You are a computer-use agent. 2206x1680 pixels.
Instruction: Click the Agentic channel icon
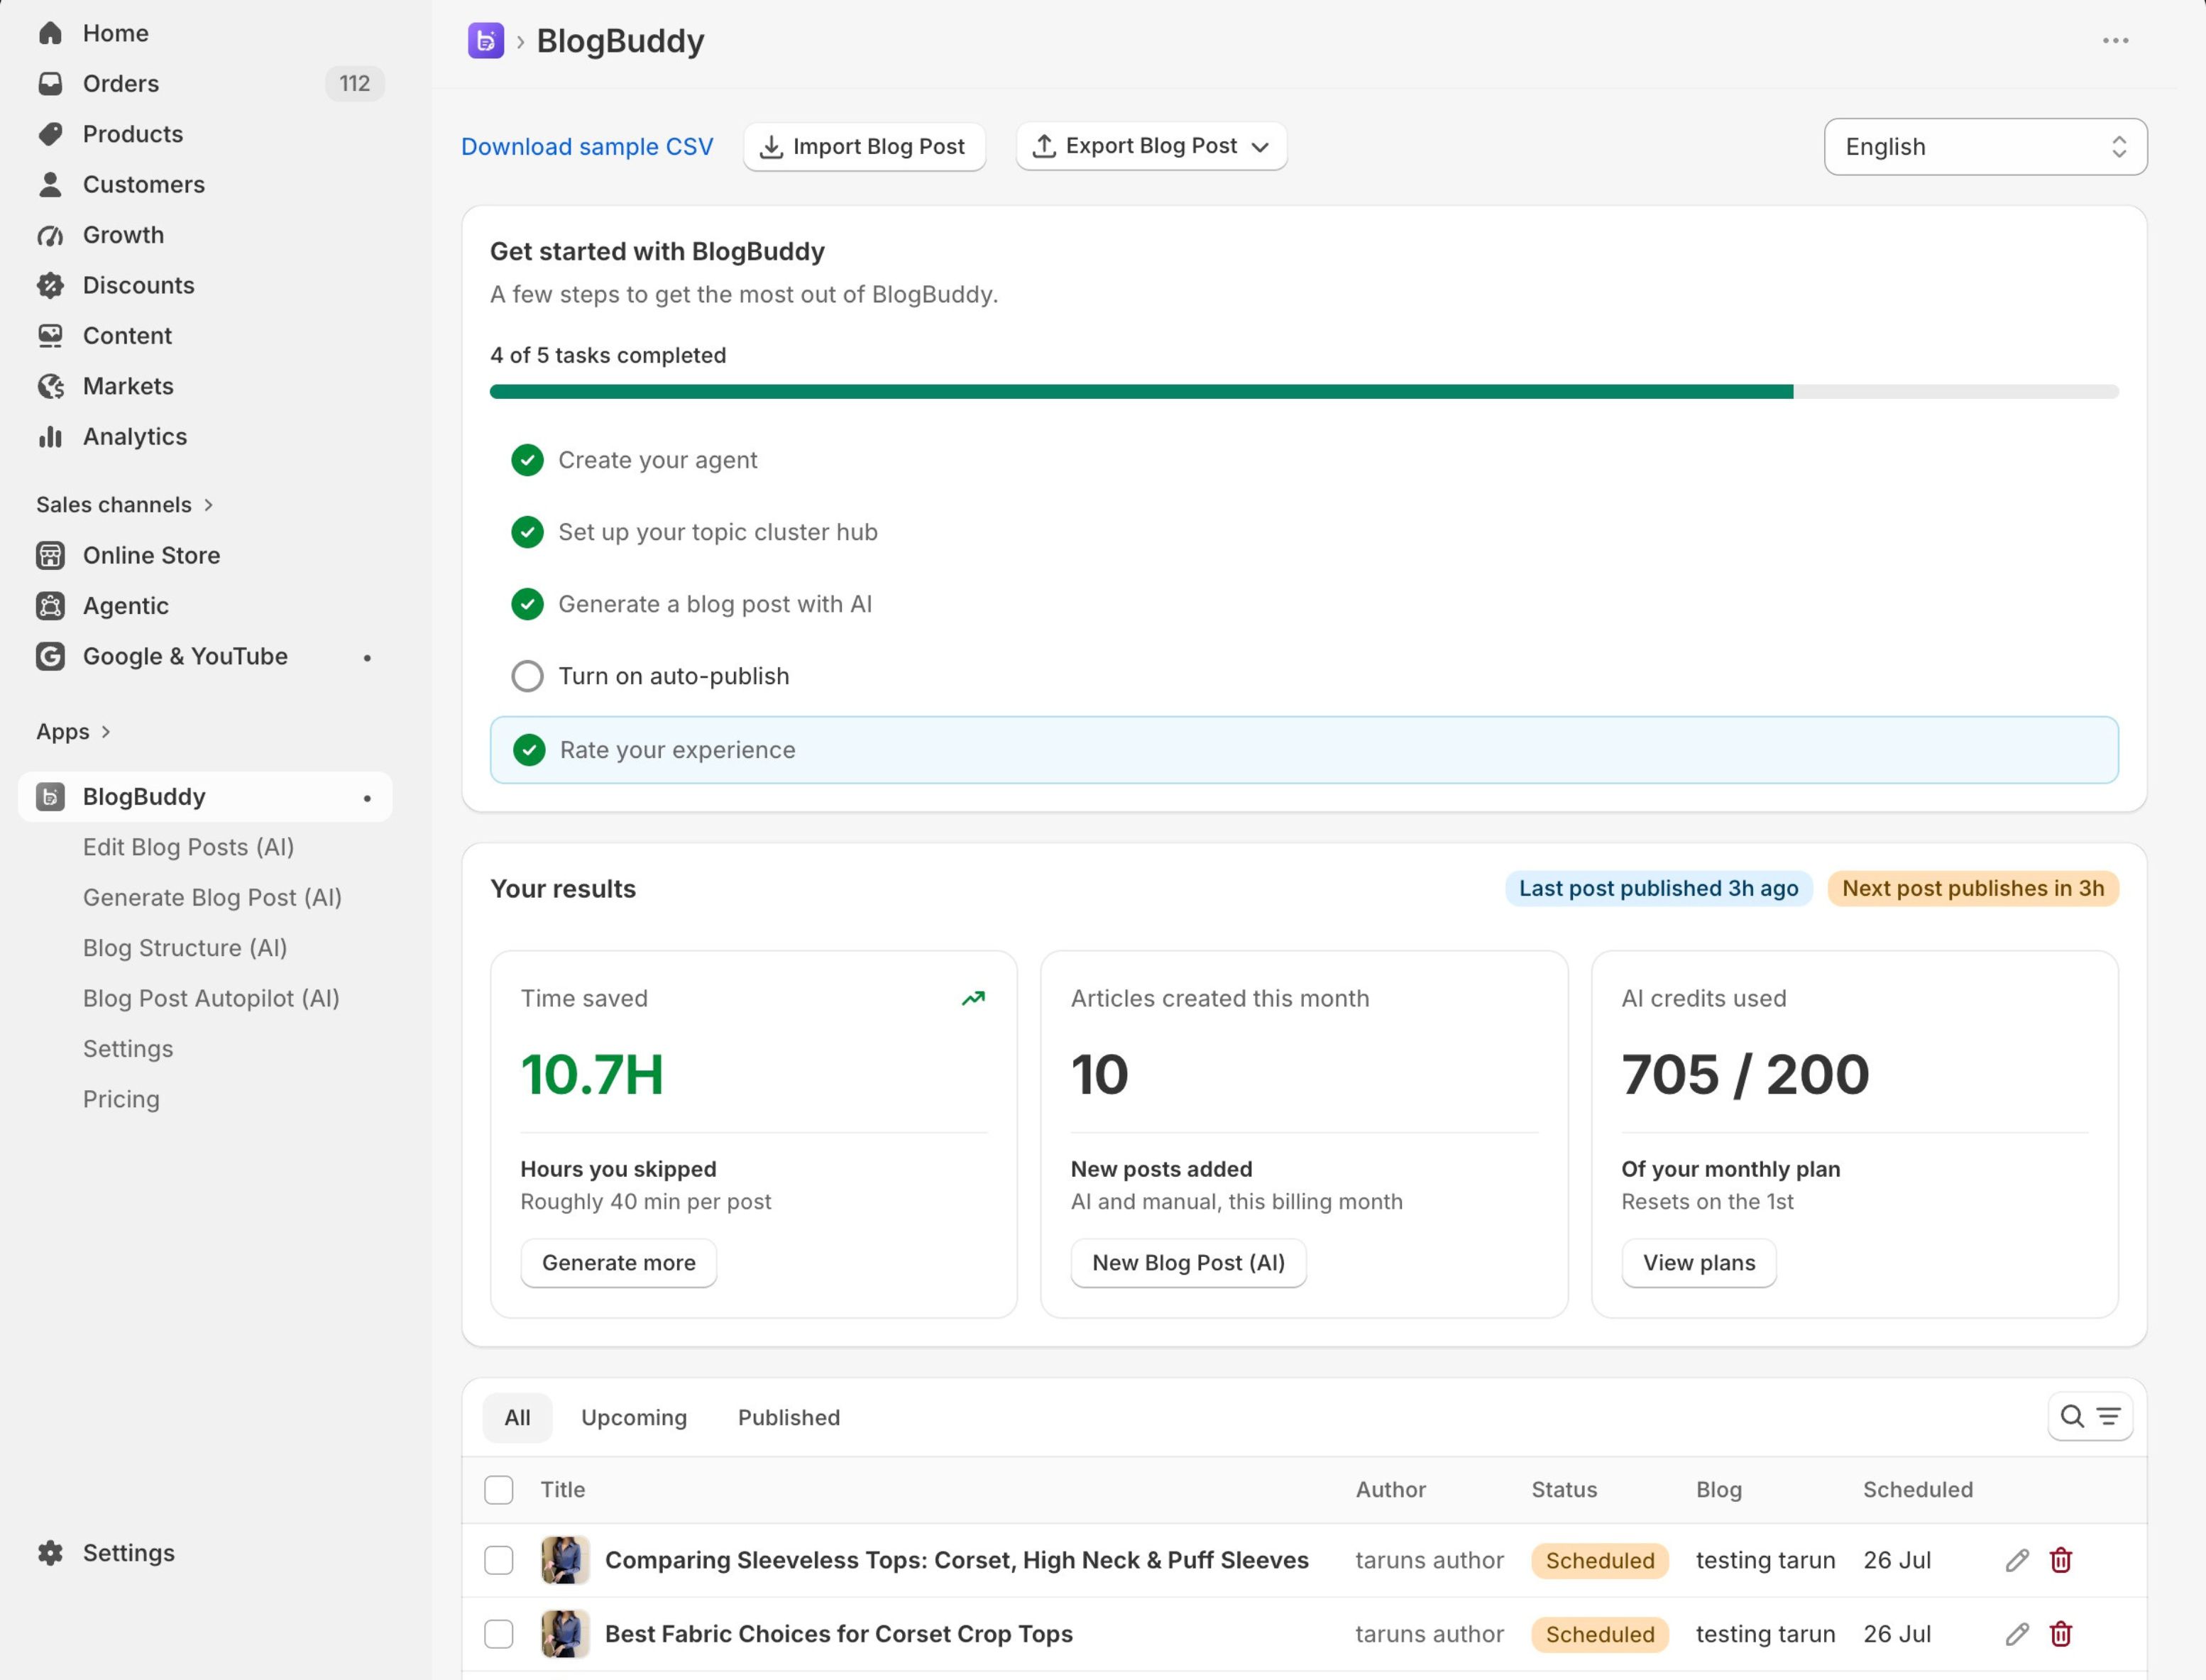click(x=50, y=606)
